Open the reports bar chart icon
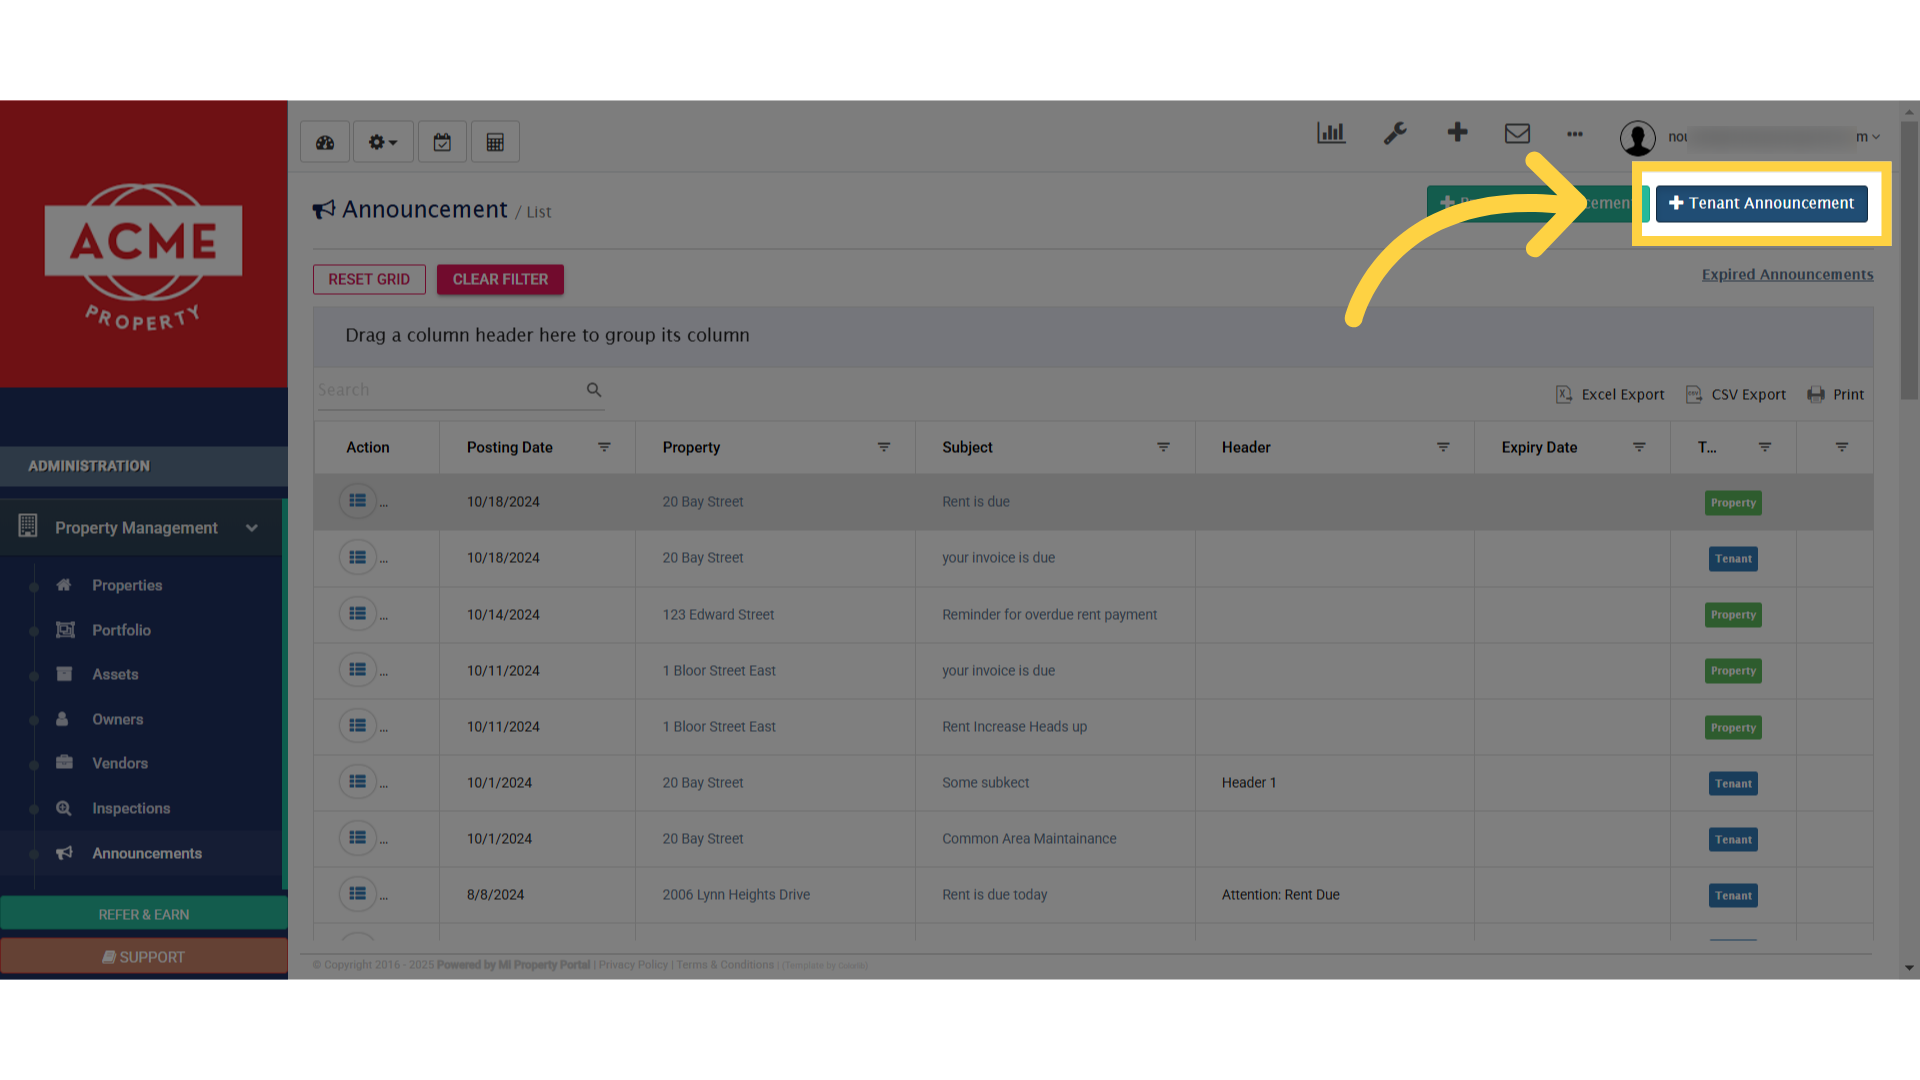The width and height of the screenshot is (1920, 1080). 1331,133
